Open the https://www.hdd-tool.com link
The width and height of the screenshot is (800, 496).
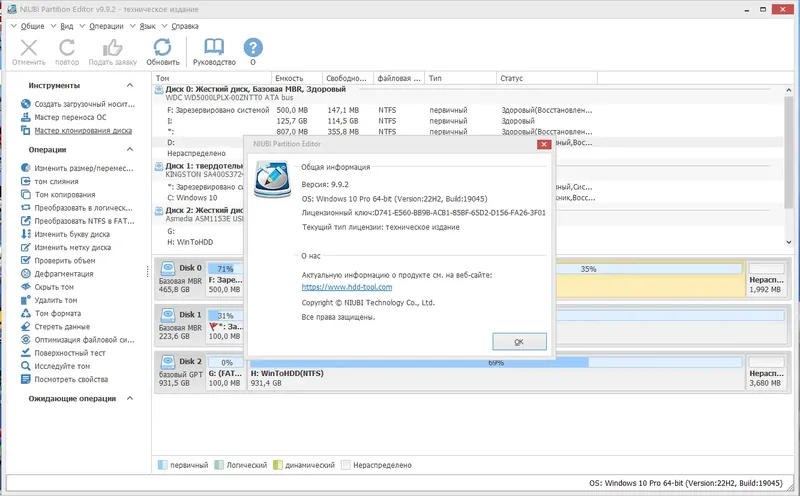pyautogui.click(x=347, y=287)
